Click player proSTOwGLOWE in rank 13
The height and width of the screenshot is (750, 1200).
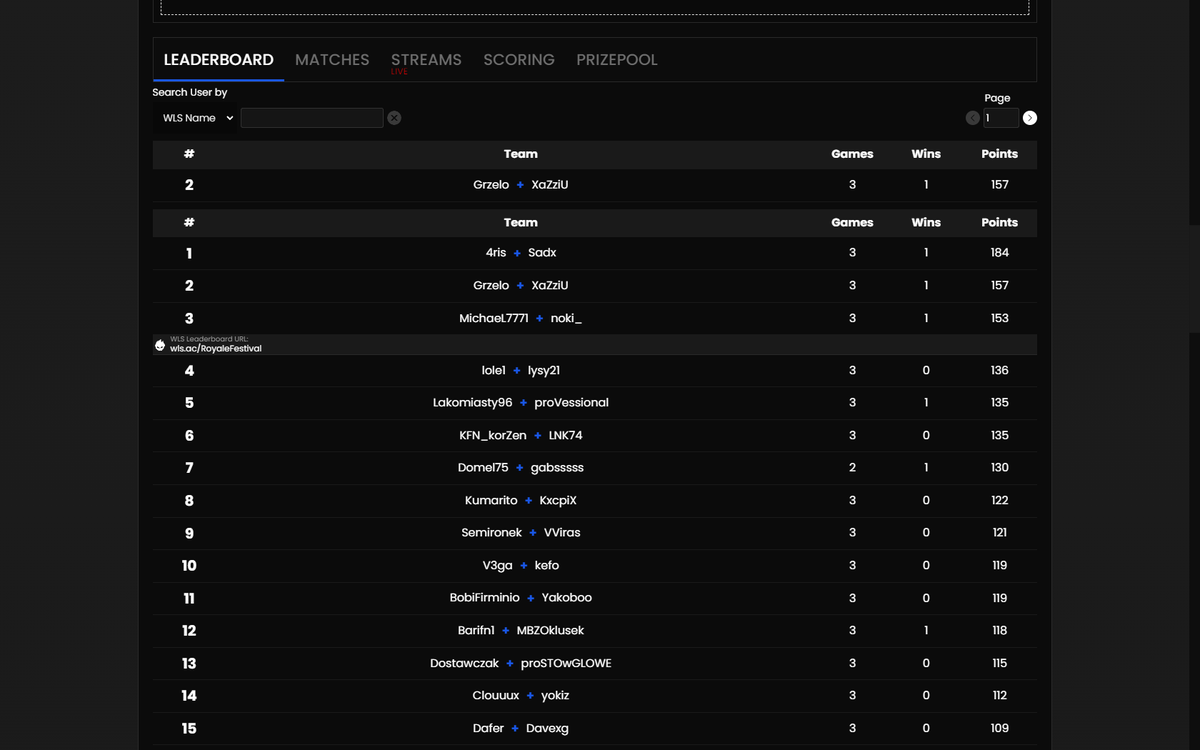[x=566, y=664]
